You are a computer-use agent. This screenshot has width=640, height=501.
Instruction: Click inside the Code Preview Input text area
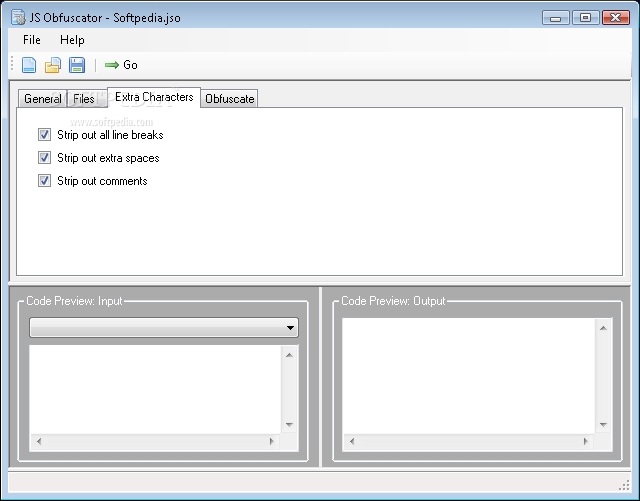tap(156, 390)
